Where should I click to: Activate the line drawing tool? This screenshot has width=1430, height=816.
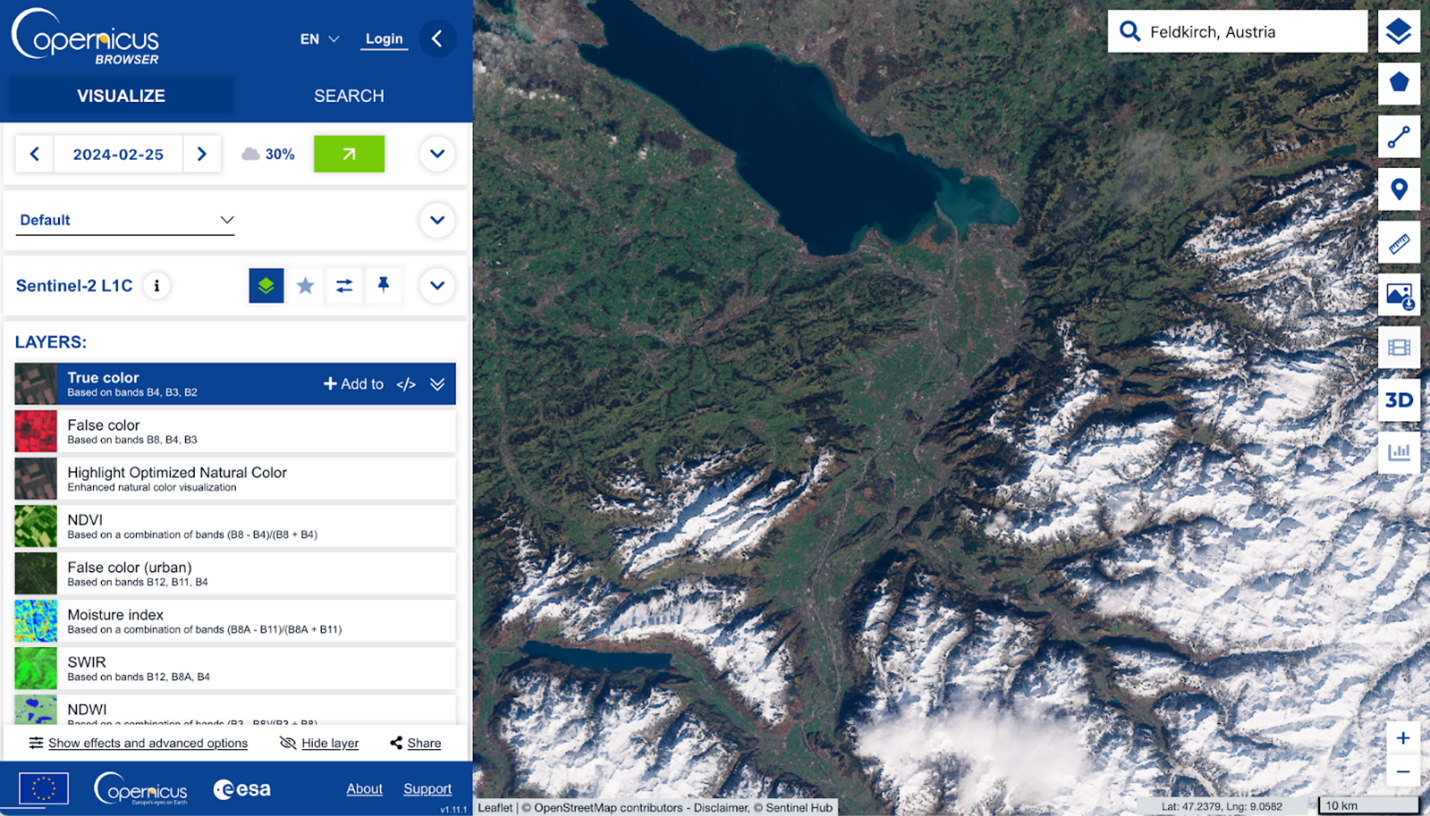[1398, 136]
